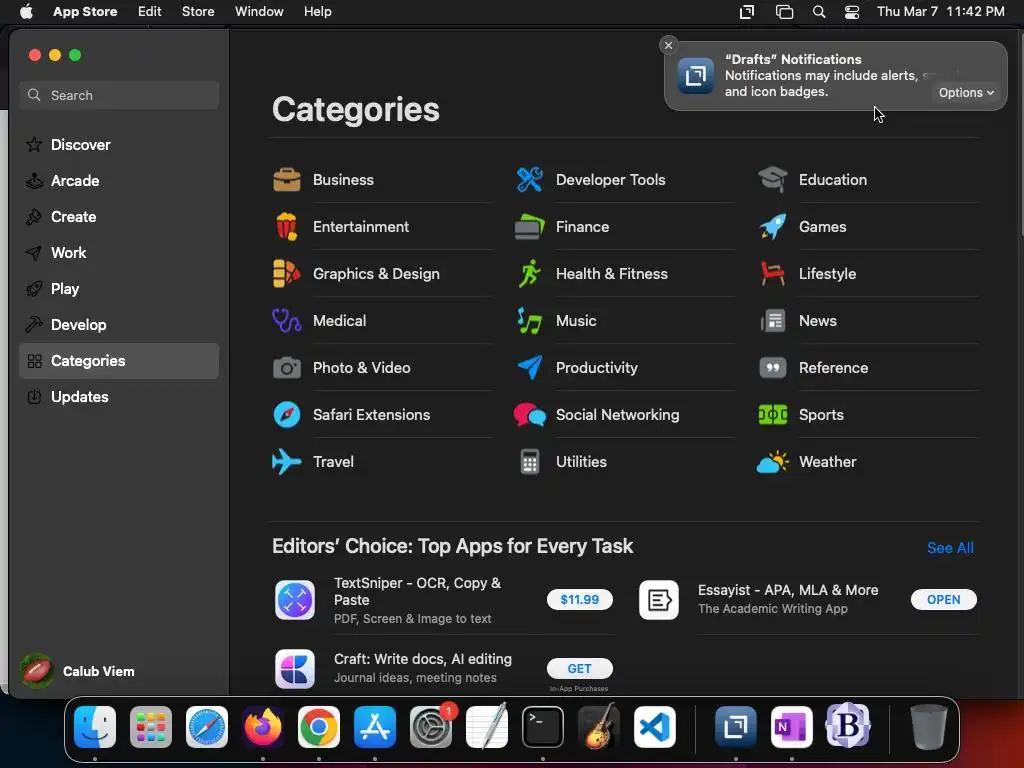Launch OneNote from the Dock
The height and width of the screenshot is (768, 1024).
792,727
